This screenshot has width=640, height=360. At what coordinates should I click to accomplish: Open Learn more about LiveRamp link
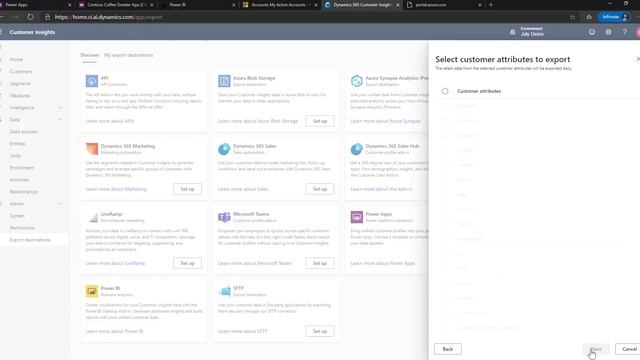(116, 263)
